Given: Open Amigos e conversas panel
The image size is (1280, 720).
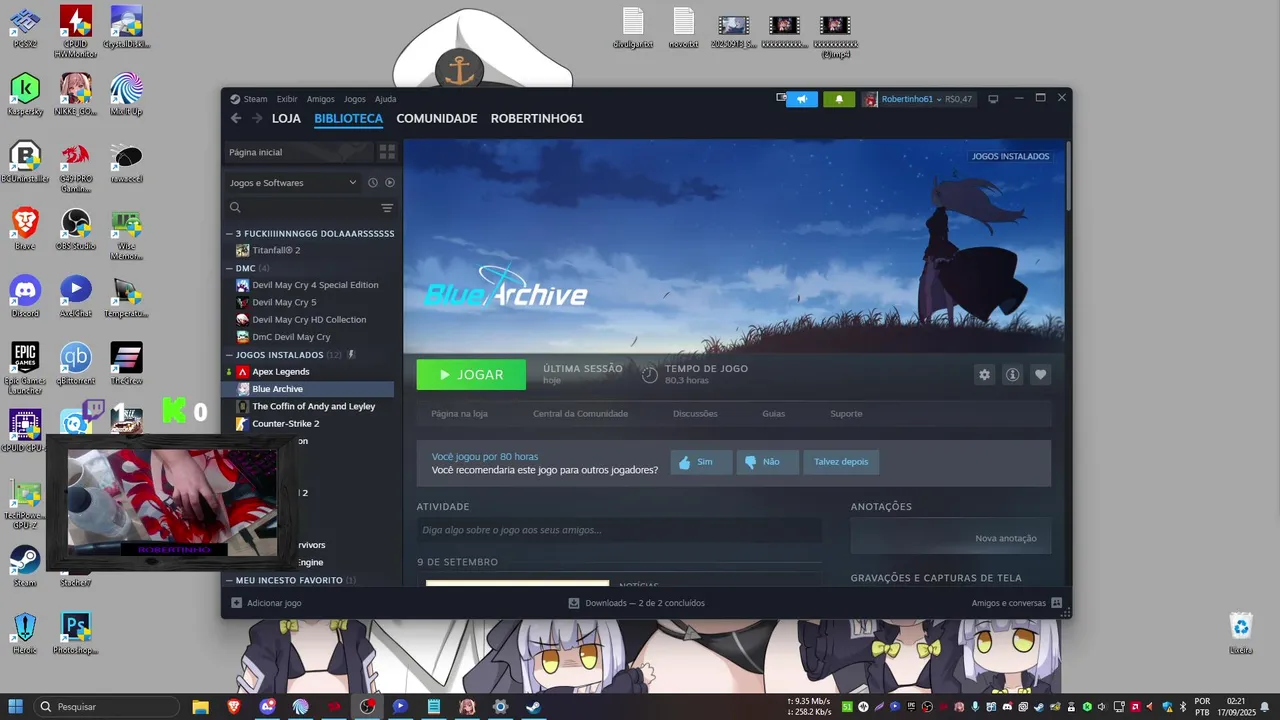Looking at the screenshot, I should point(1016,603).
